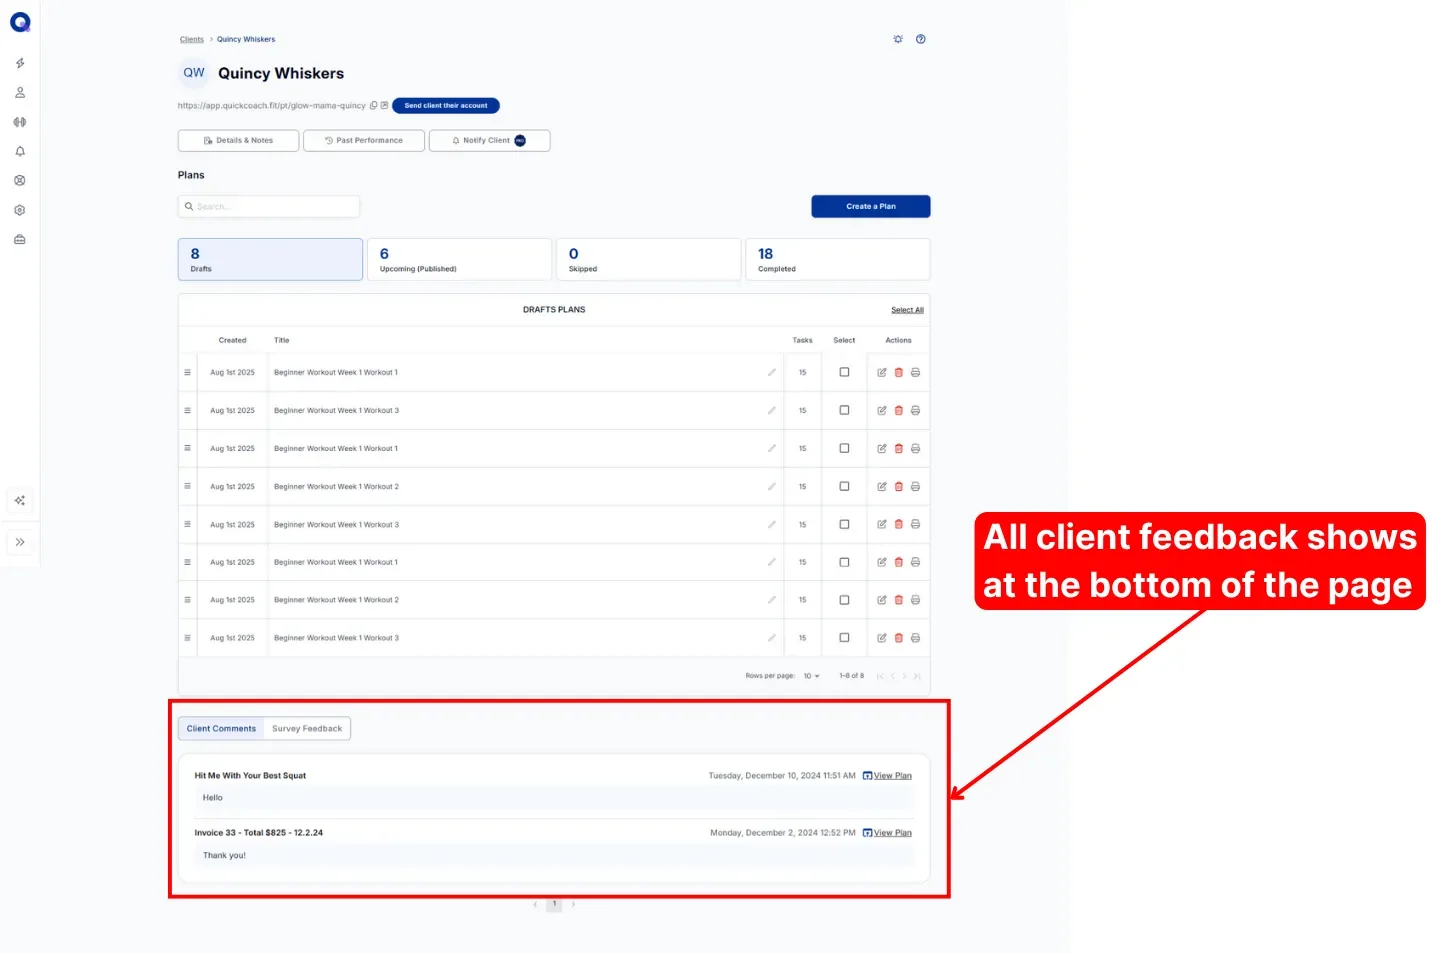Open the bell notifications icon in the sidebar
The image size is (1443, 953).
click(20, 152)
